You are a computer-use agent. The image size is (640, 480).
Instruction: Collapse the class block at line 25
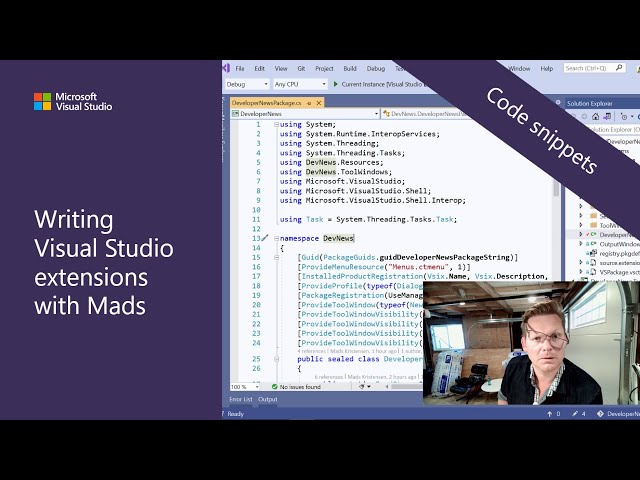pos(276,359)
